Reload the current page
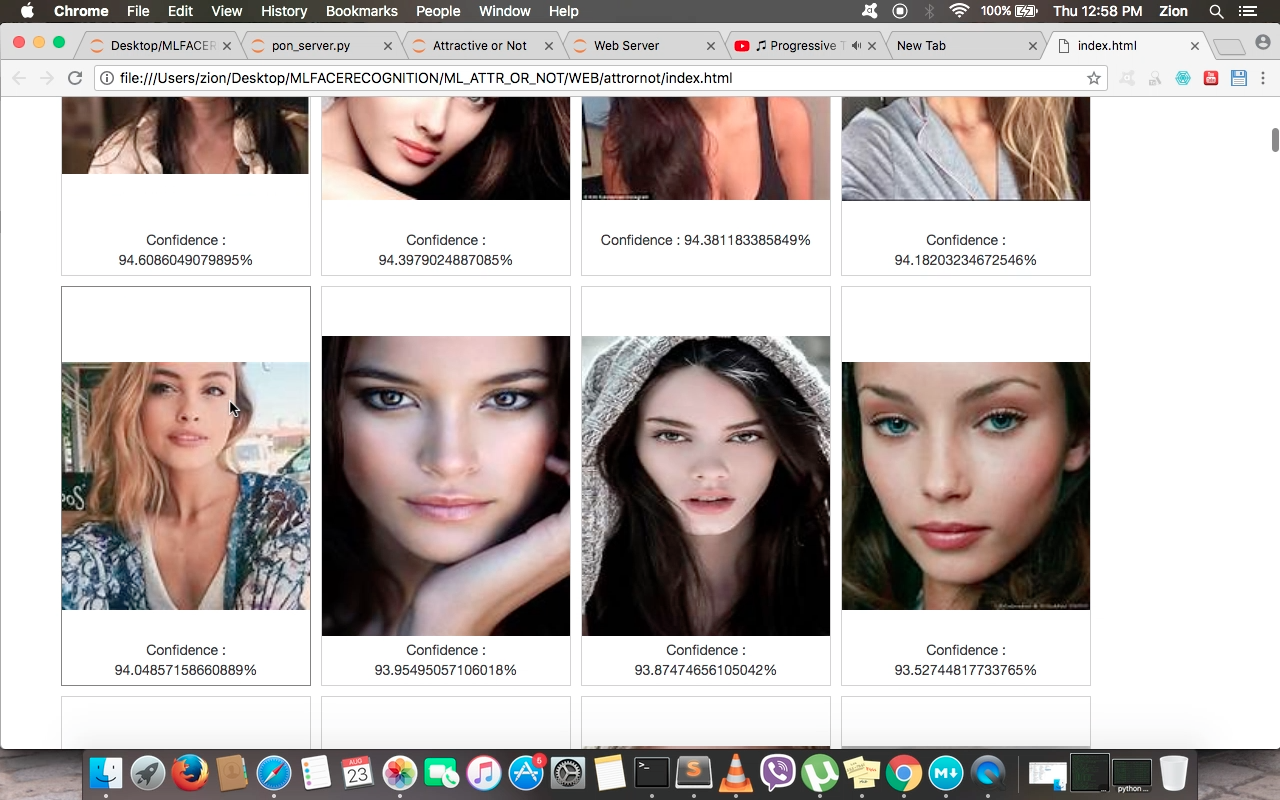Screen dimensions: 1280x800 pyautogui.click(x=75, y=78)
